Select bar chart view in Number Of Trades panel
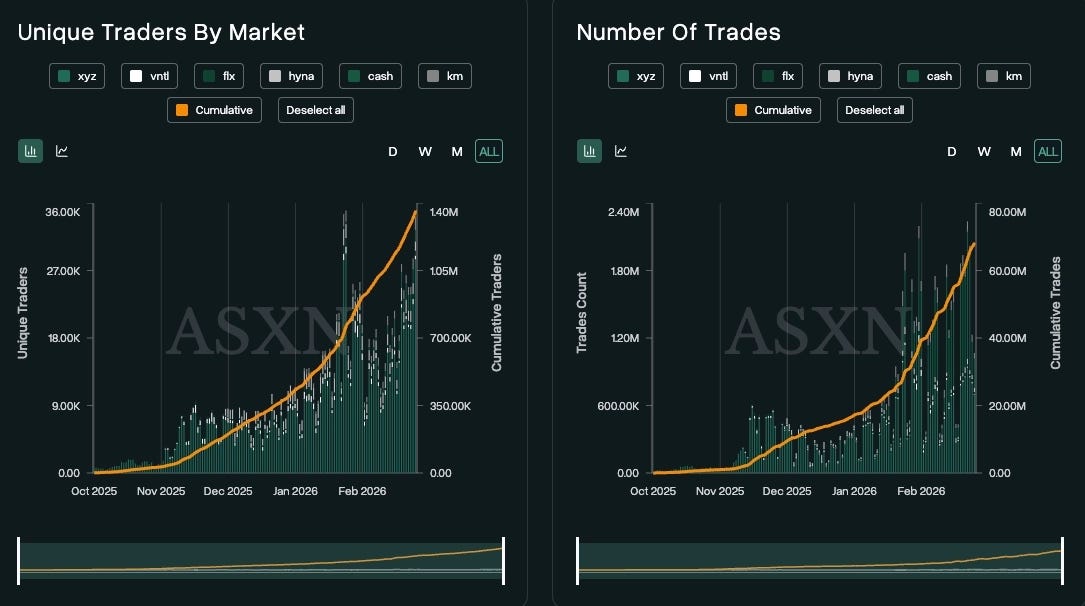This screenshot has width=1085, height=606. click(x=590, y=151)
